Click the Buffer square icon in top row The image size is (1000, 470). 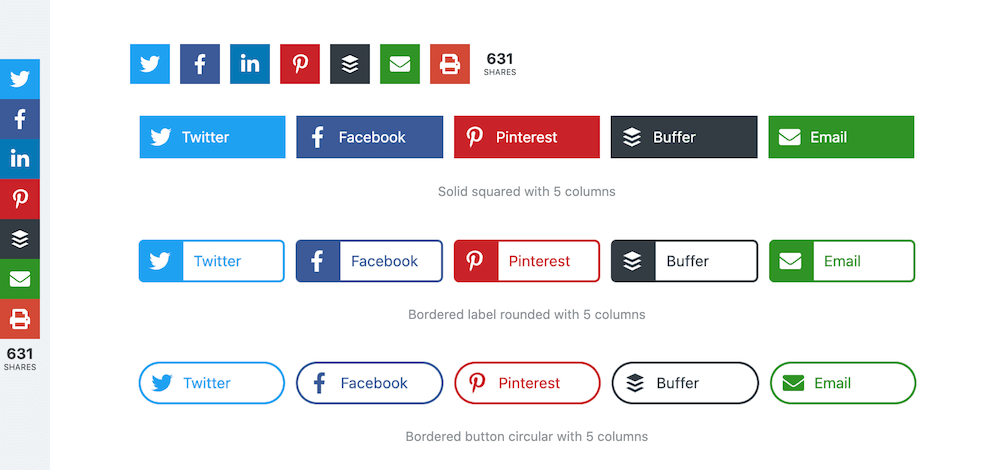click(x=350, y=64)
